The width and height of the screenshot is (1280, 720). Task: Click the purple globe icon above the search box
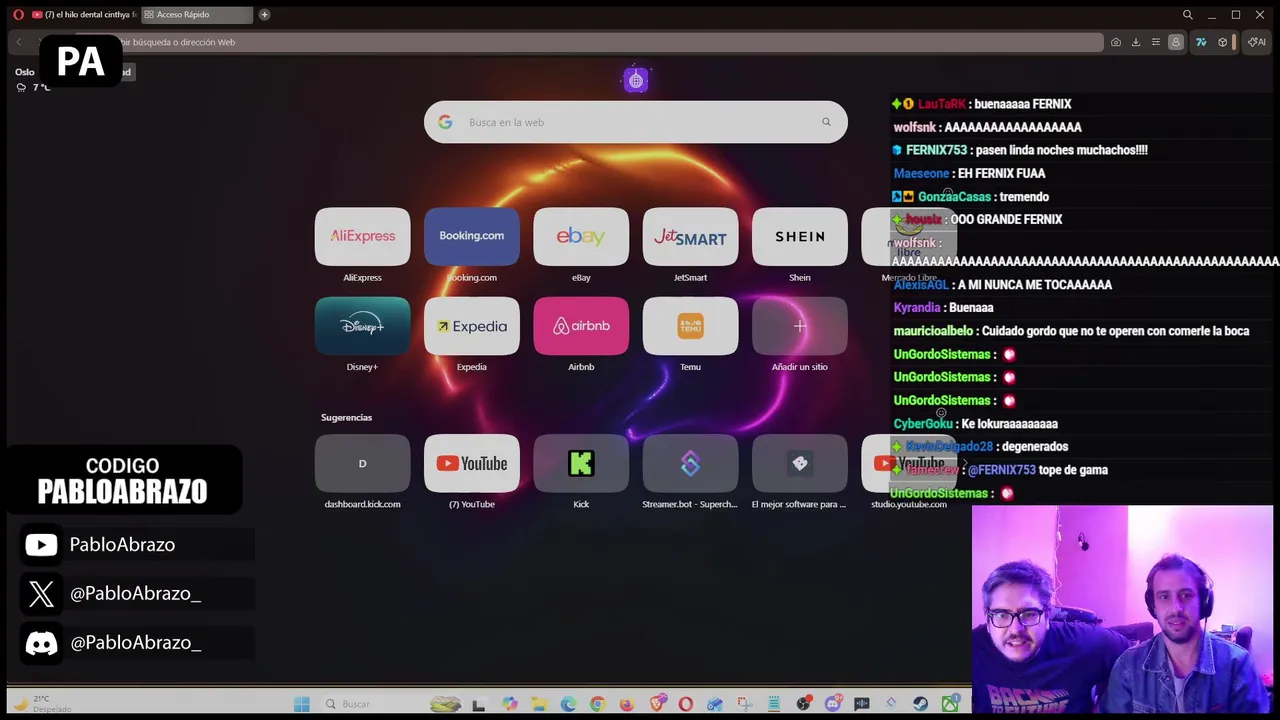(636, 81)
